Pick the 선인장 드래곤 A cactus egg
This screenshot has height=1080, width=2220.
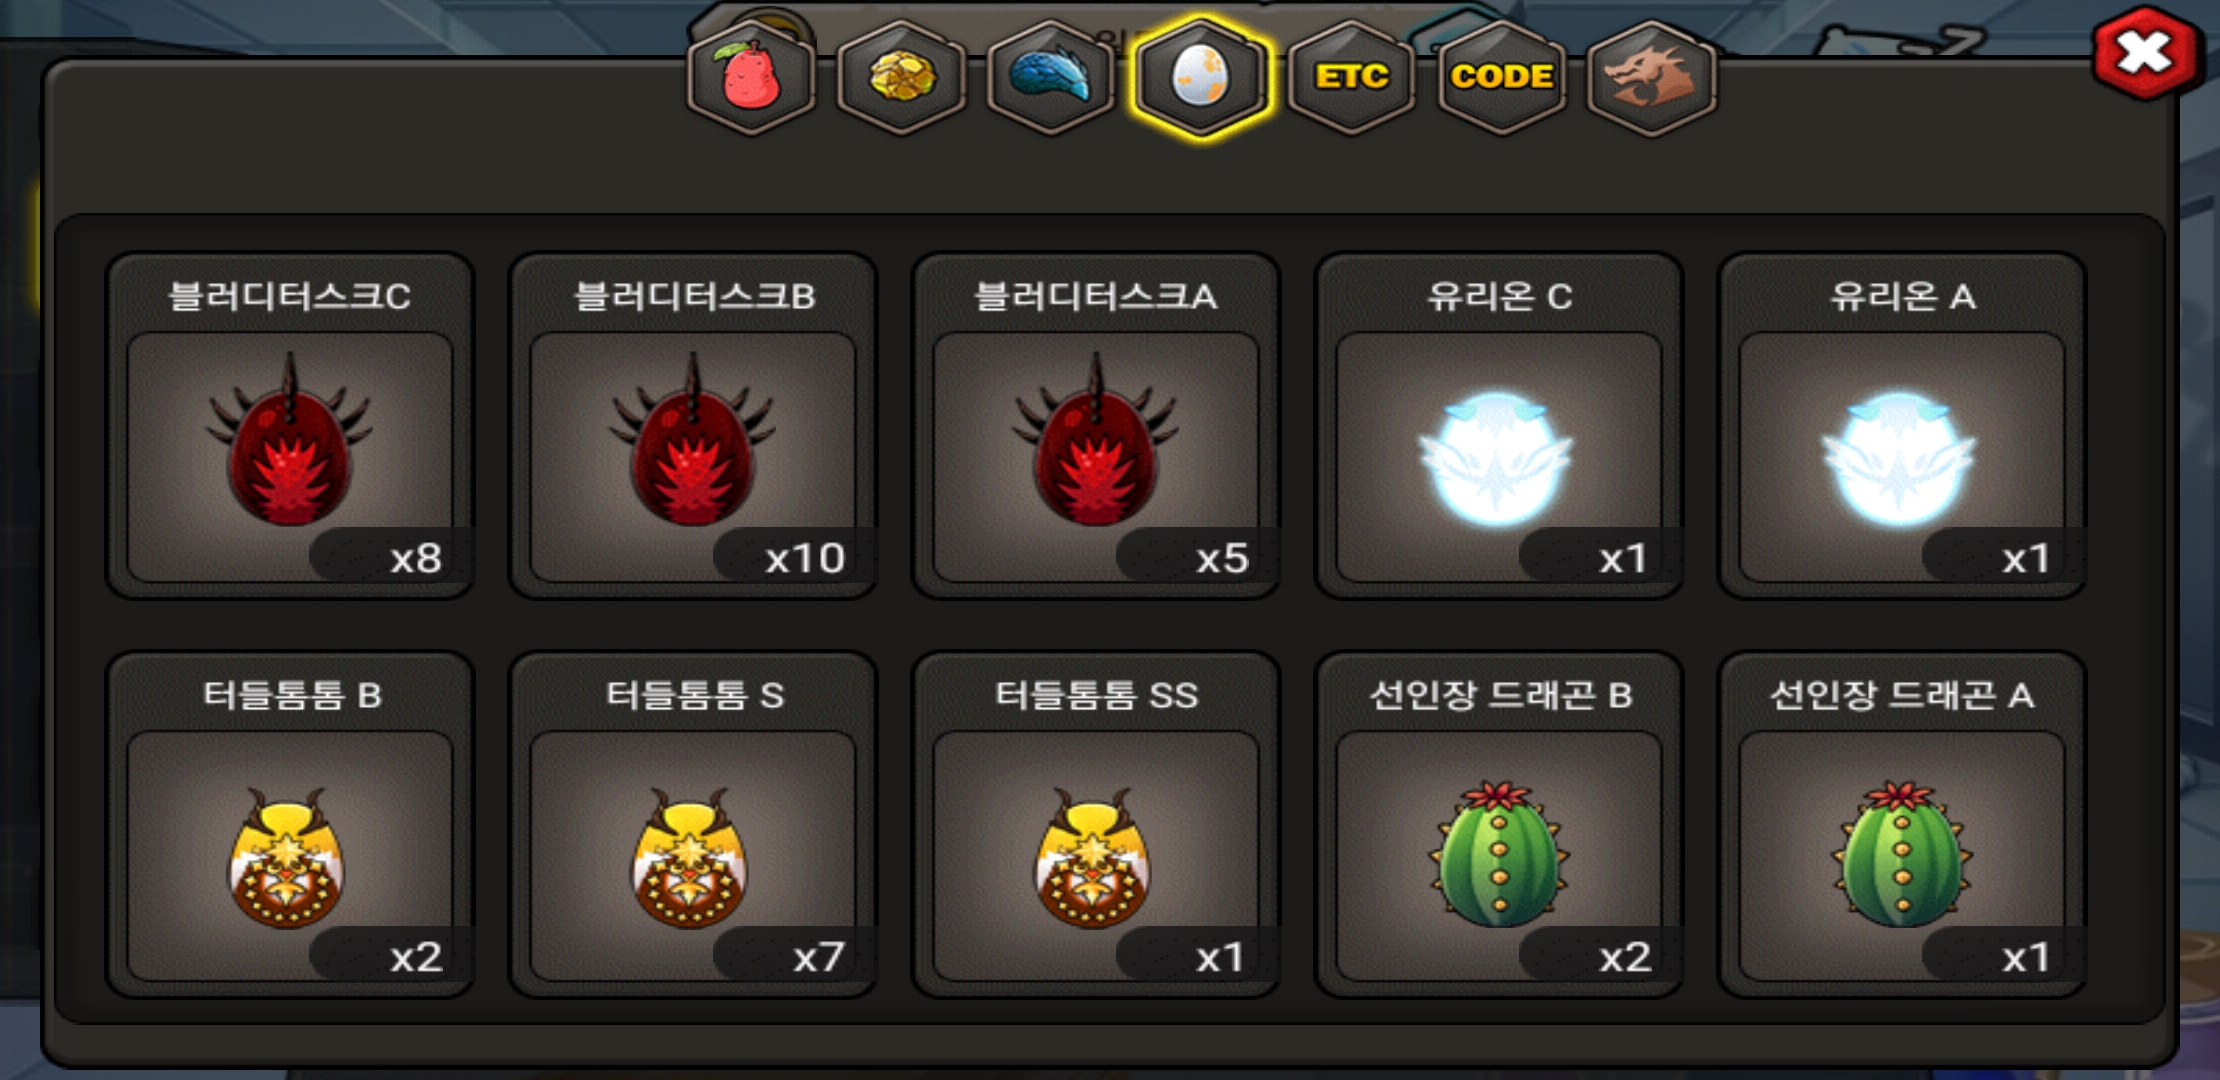(1902, 853)
